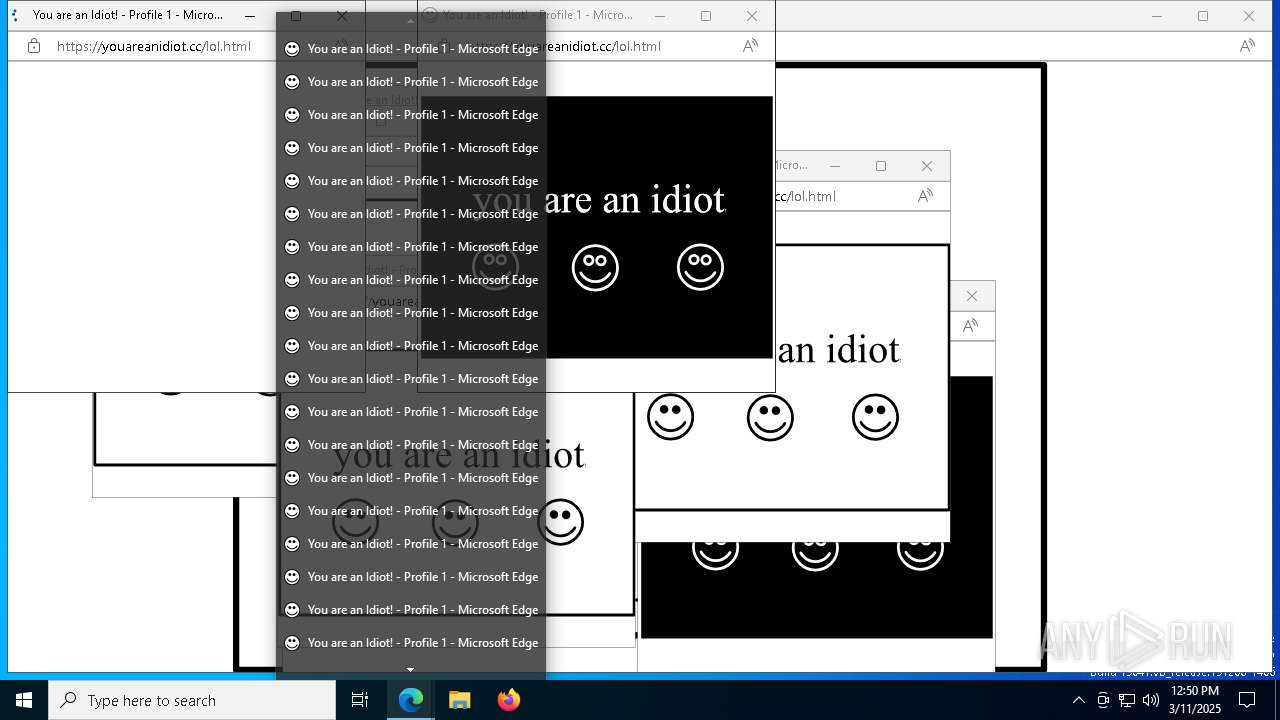Click the Microsoft Edge taskbar icon
This screenshot has height=720, width=1280.
pos(411,700)
